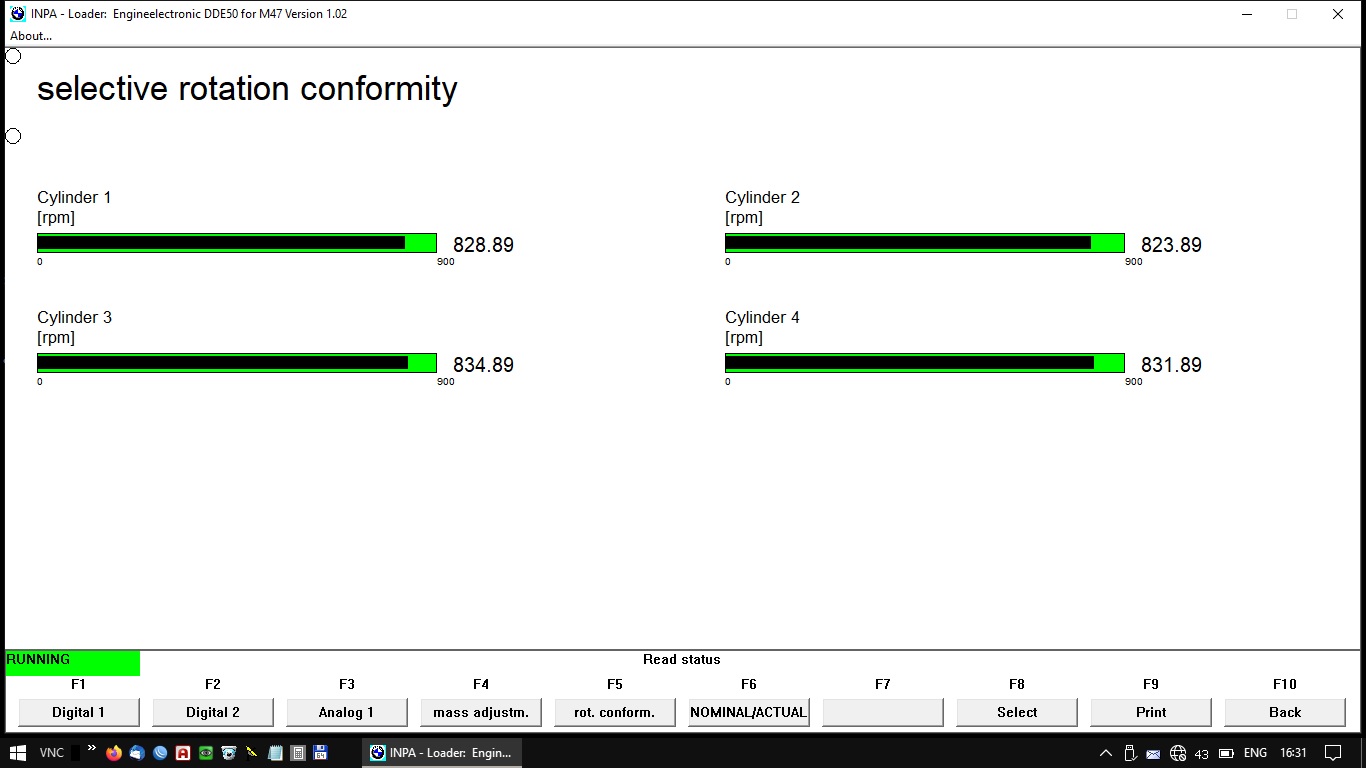Click the rot. conform. button

pos(615,712)
